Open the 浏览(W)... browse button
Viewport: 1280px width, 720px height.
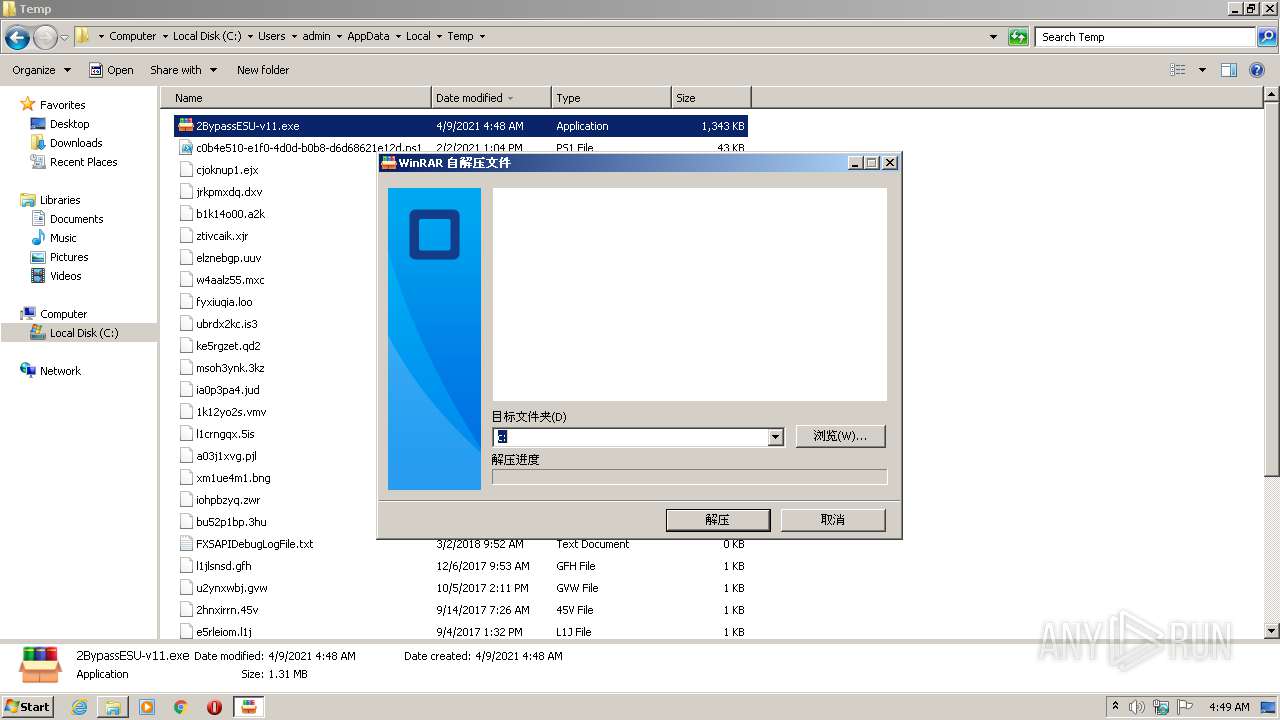click(840, 436)
